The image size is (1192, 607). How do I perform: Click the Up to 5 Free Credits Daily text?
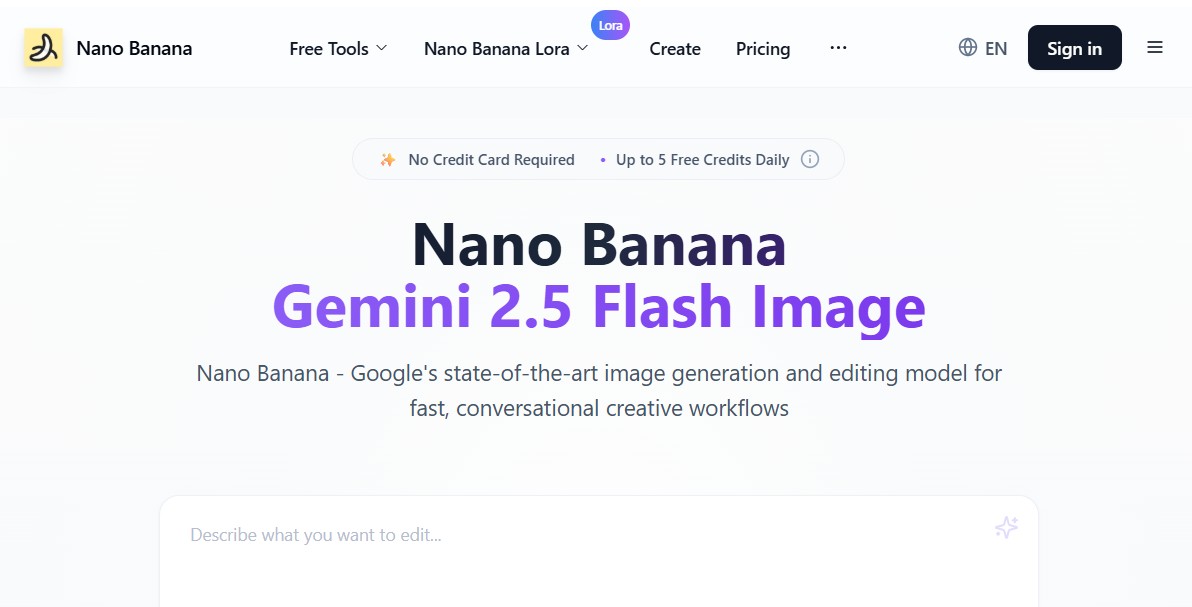point(702,160)
